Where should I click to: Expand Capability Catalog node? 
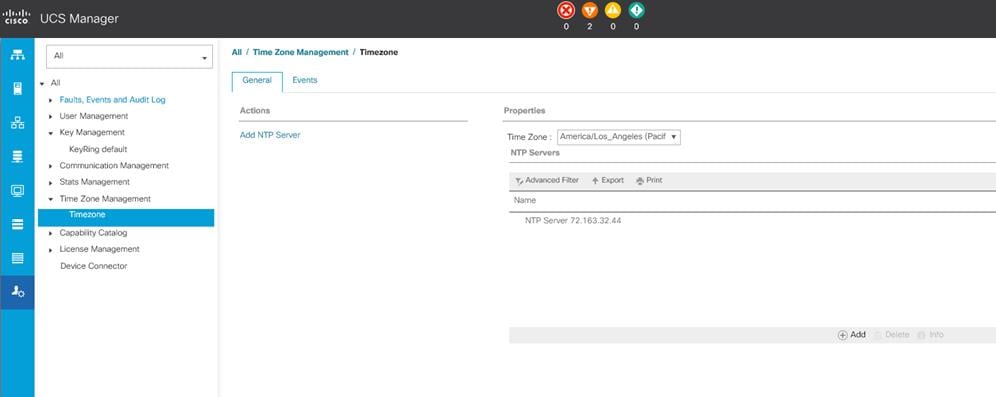coord(51,234)
